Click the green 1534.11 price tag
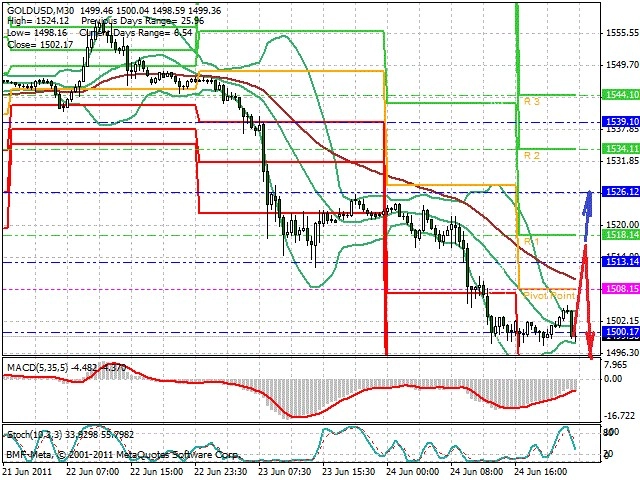The height and width of the screenshot is (480, 640). (621, 149)
